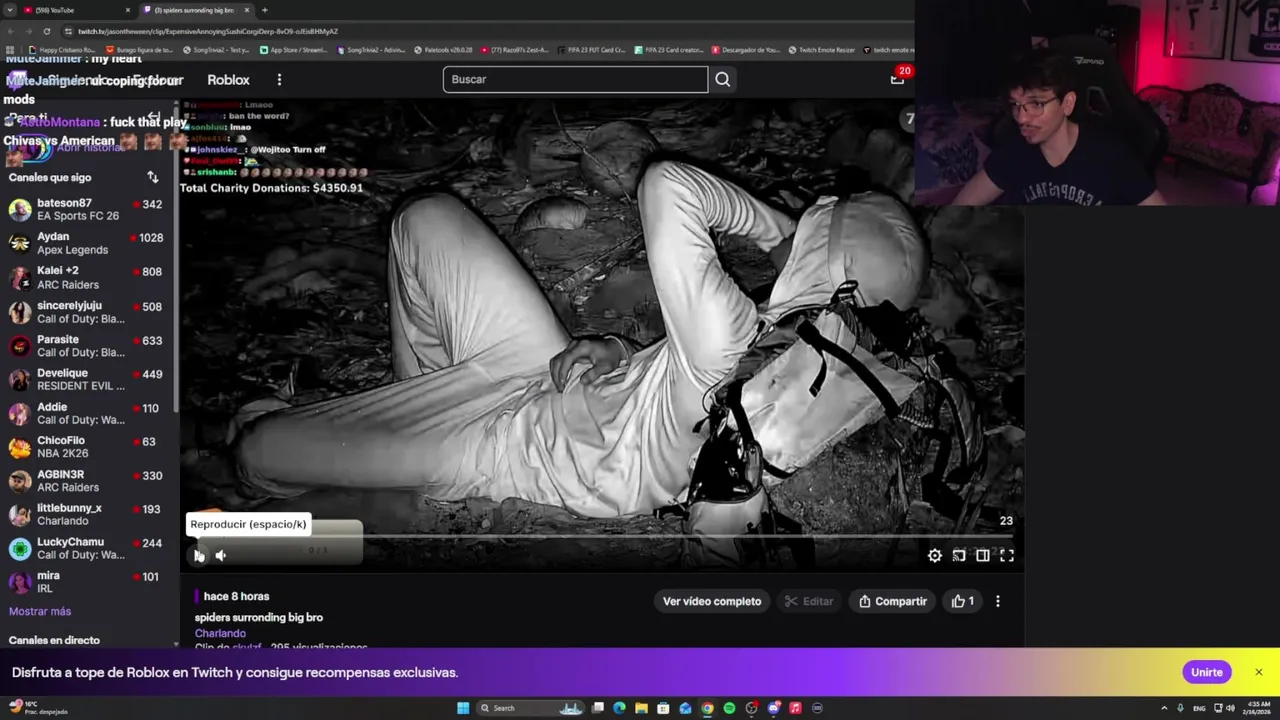
Task: Open LuckyChamu channel in the sidebar
Action: click(x=87, y=548)
